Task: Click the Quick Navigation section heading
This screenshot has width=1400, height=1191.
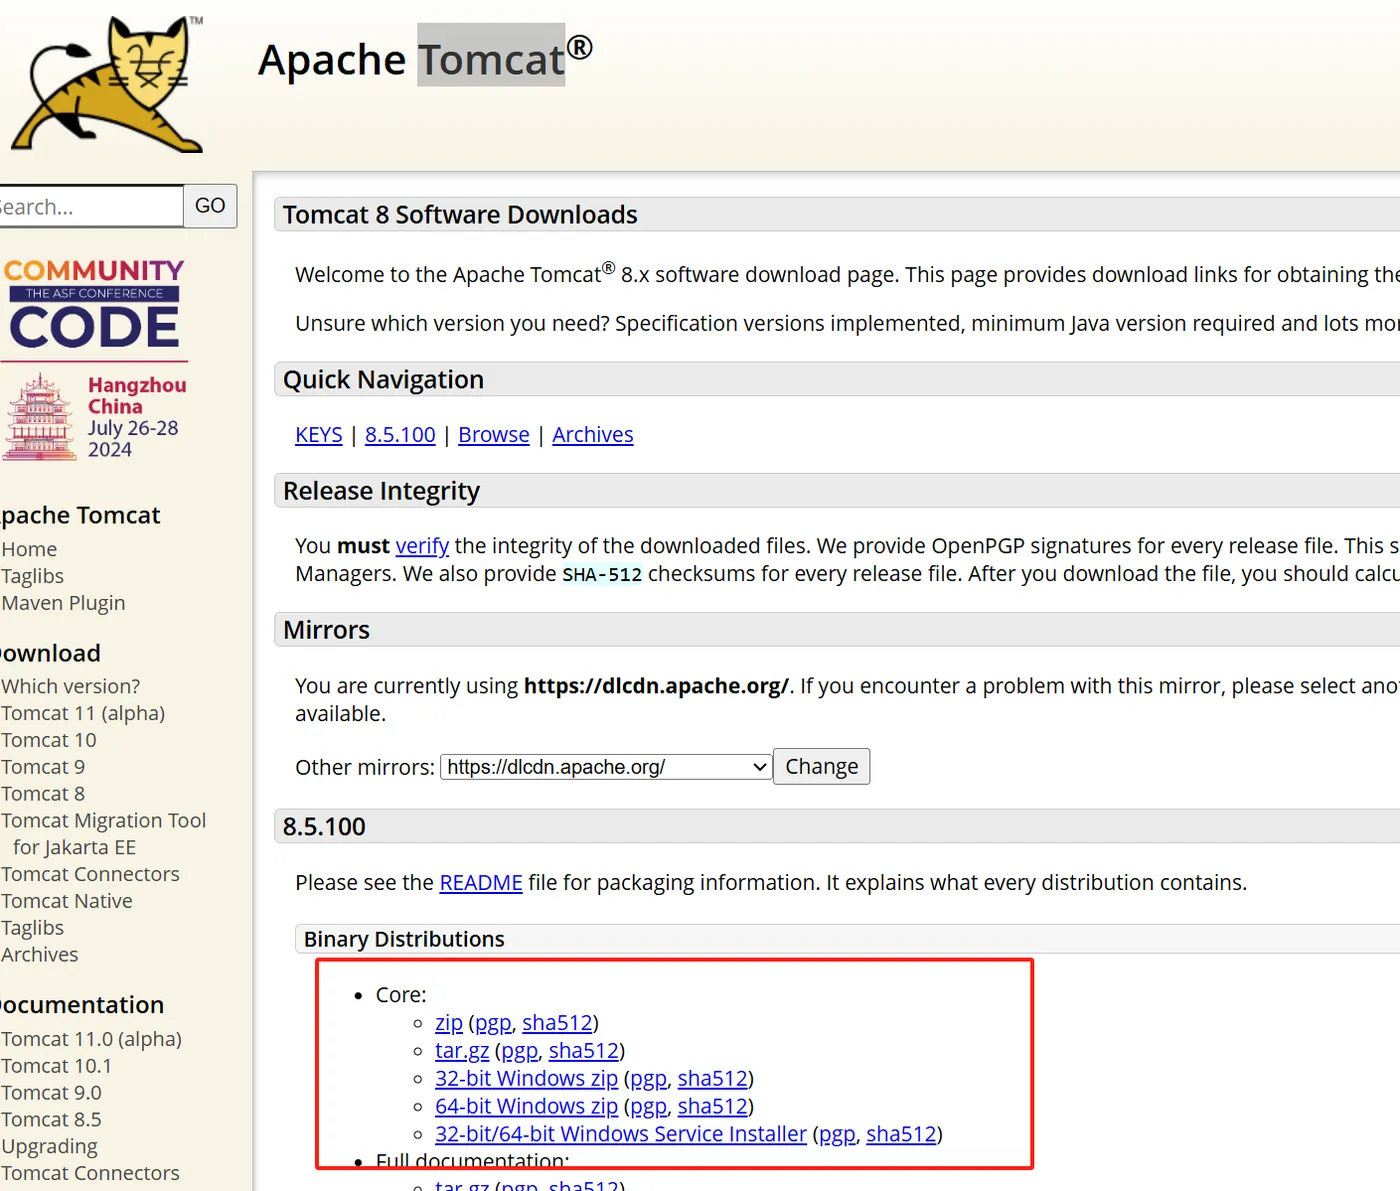Action: coord(383,380)
